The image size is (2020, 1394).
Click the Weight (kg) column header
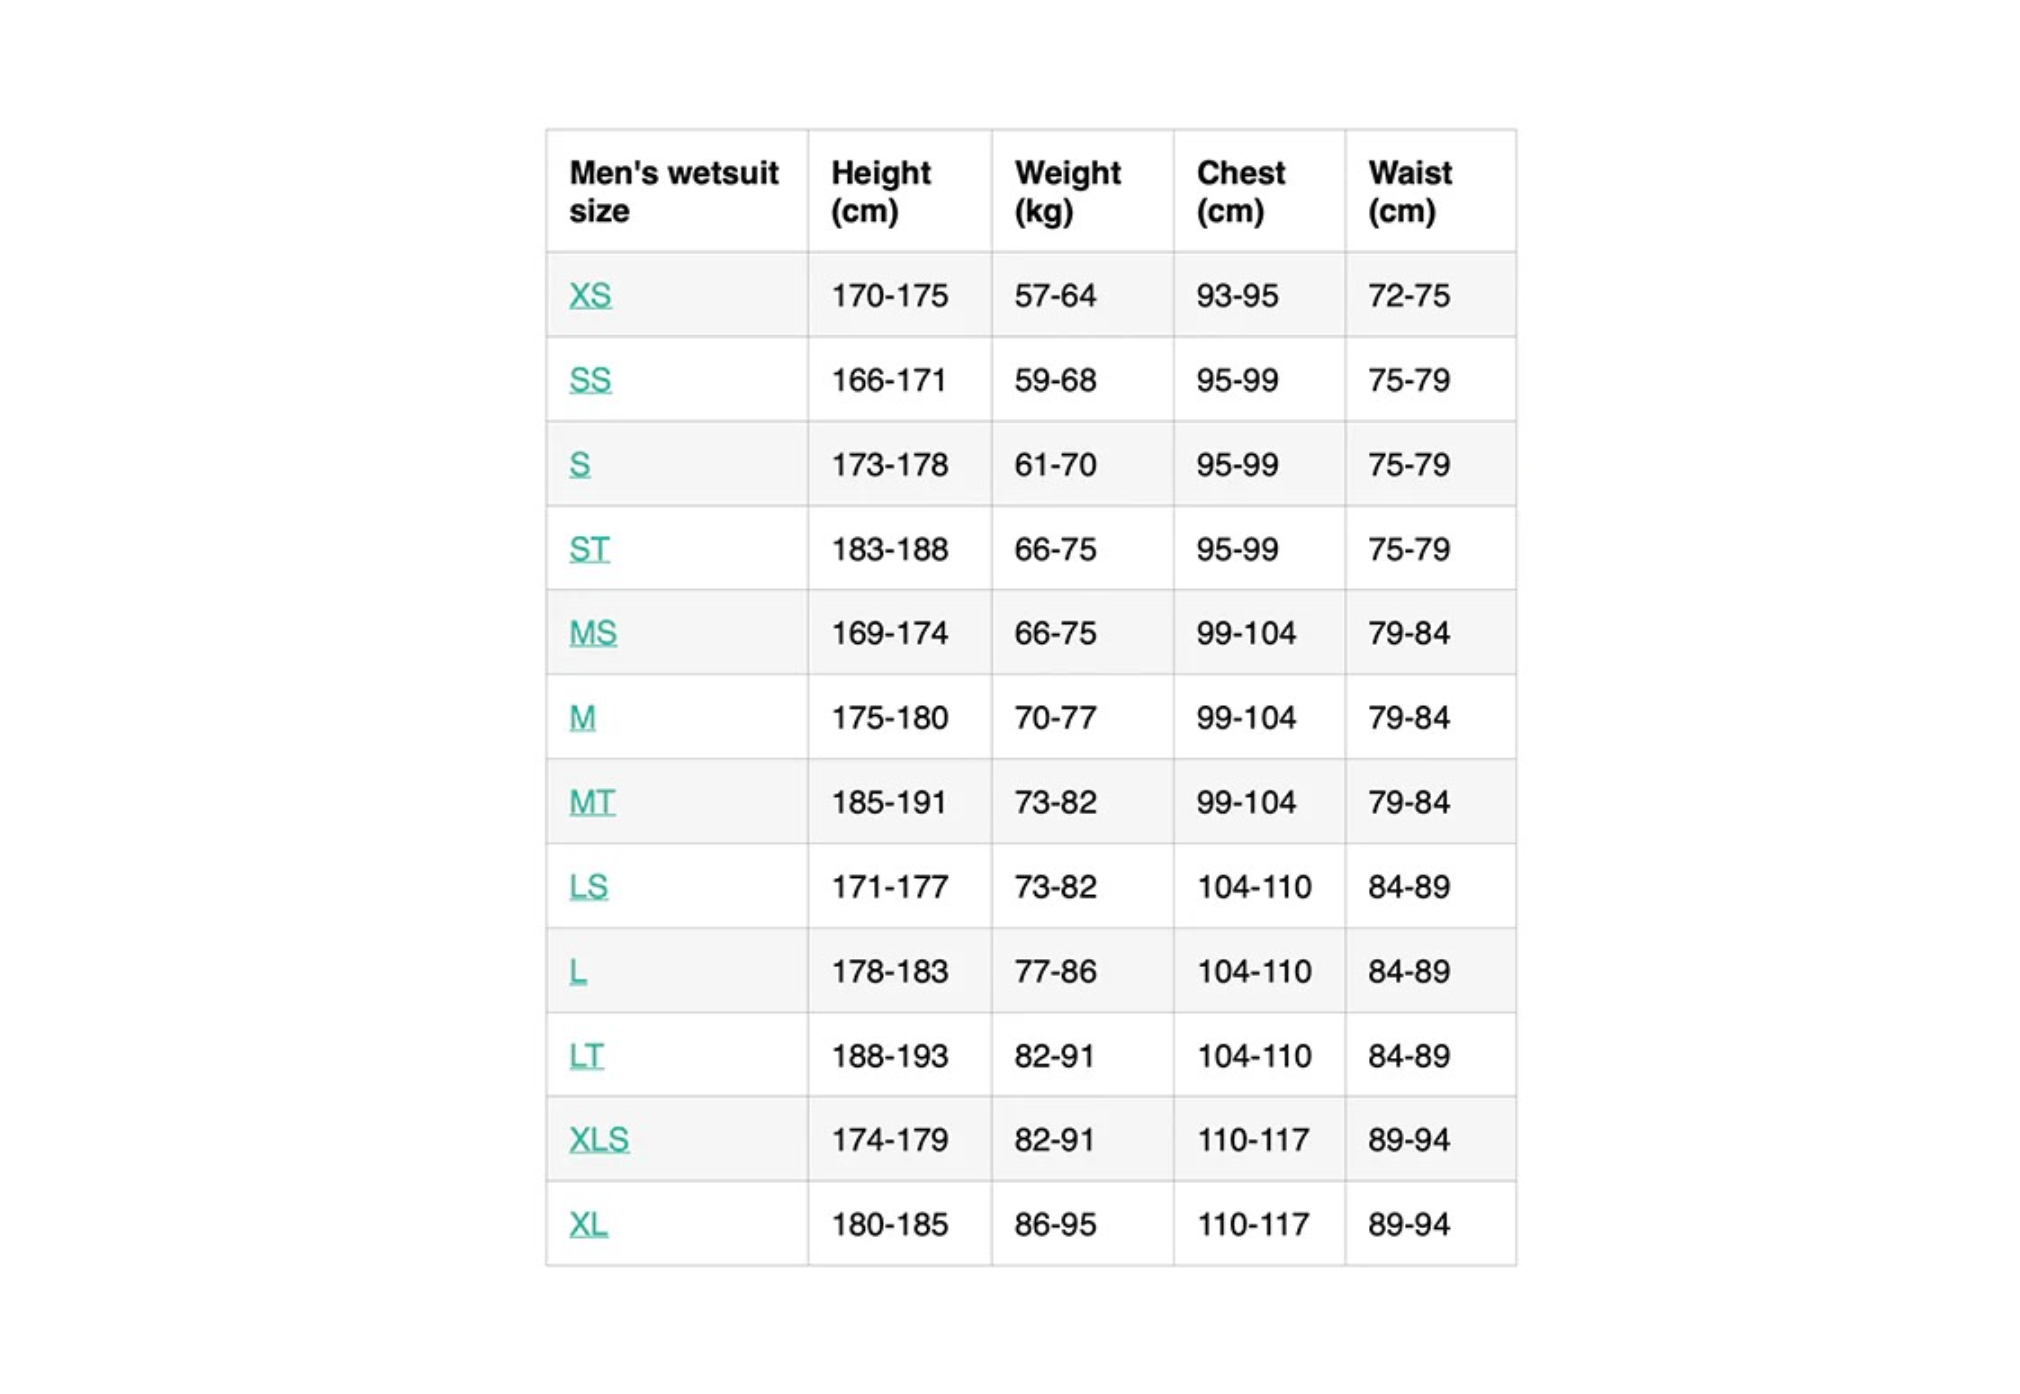click(1067, 192)
